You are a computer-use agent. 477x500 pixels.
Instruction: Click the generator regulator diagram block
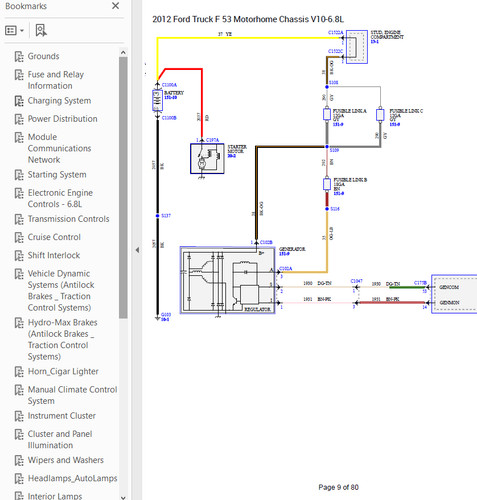228,280
